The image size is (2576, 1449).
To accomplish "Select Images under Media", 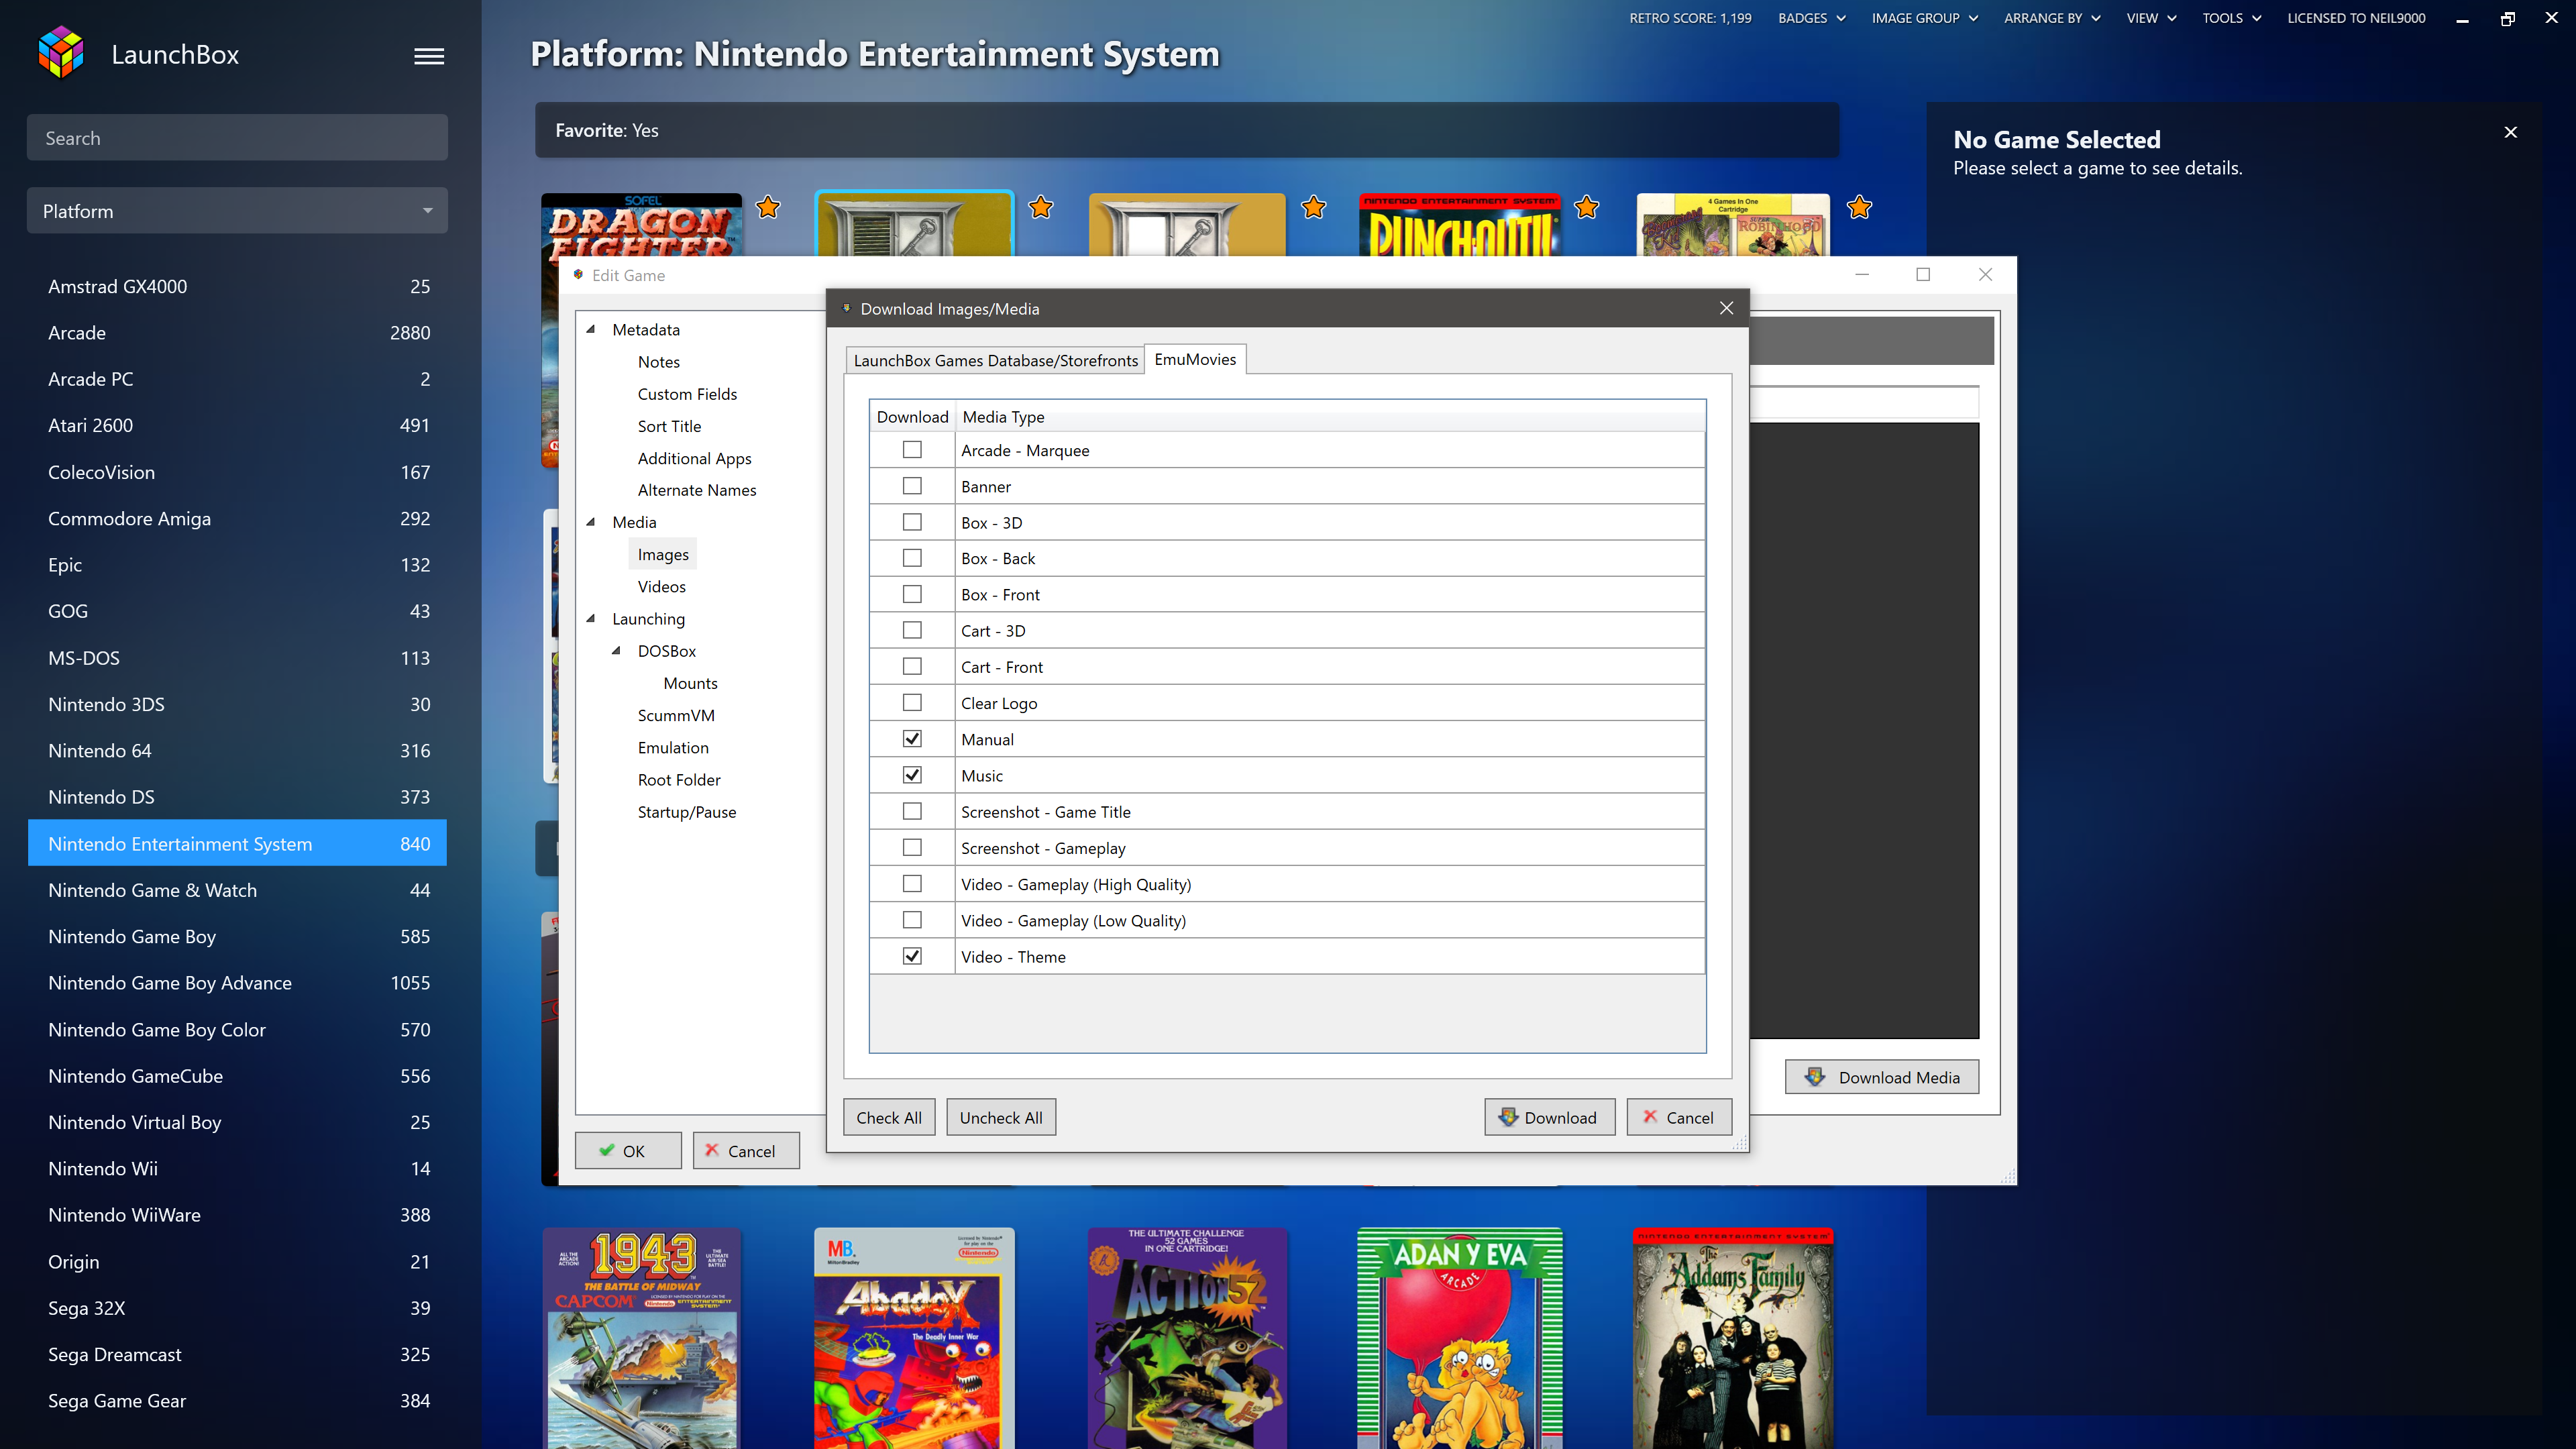I will (663, 554).
